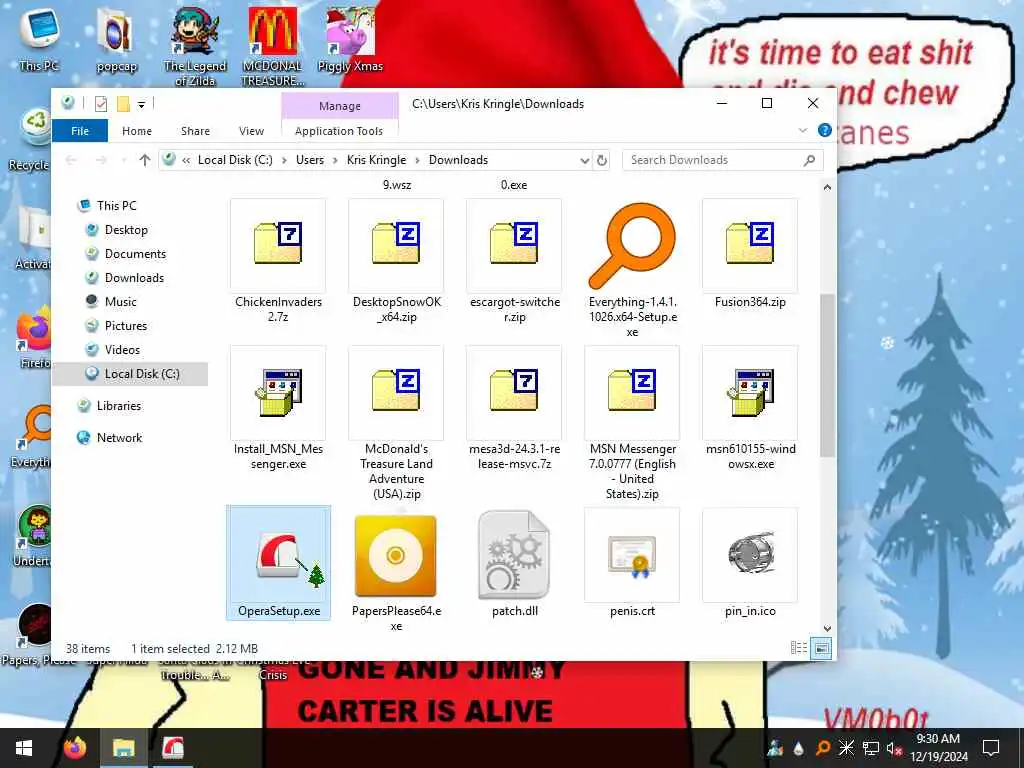The width and height of the screenshot is (1024, 768).
Task: Open Music in navigation pane
Action: point(120,302)
